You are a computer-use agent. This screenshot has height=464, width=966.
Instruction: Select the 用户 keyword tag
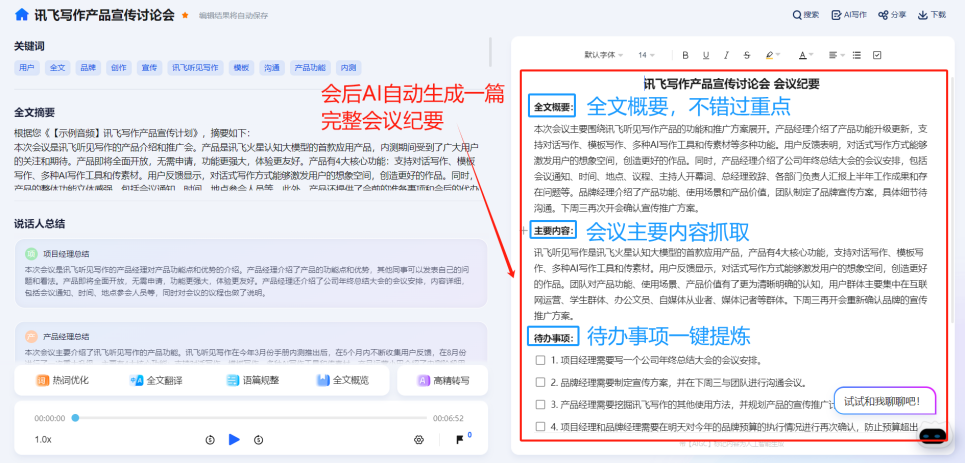pyautogui.click(x=26, y=68)
